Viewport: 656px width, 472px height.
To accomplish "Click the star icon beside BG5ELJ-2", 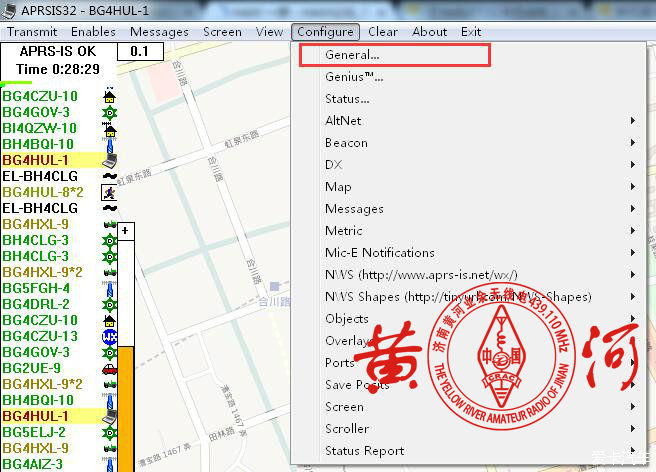I will (x=109, y=432).
